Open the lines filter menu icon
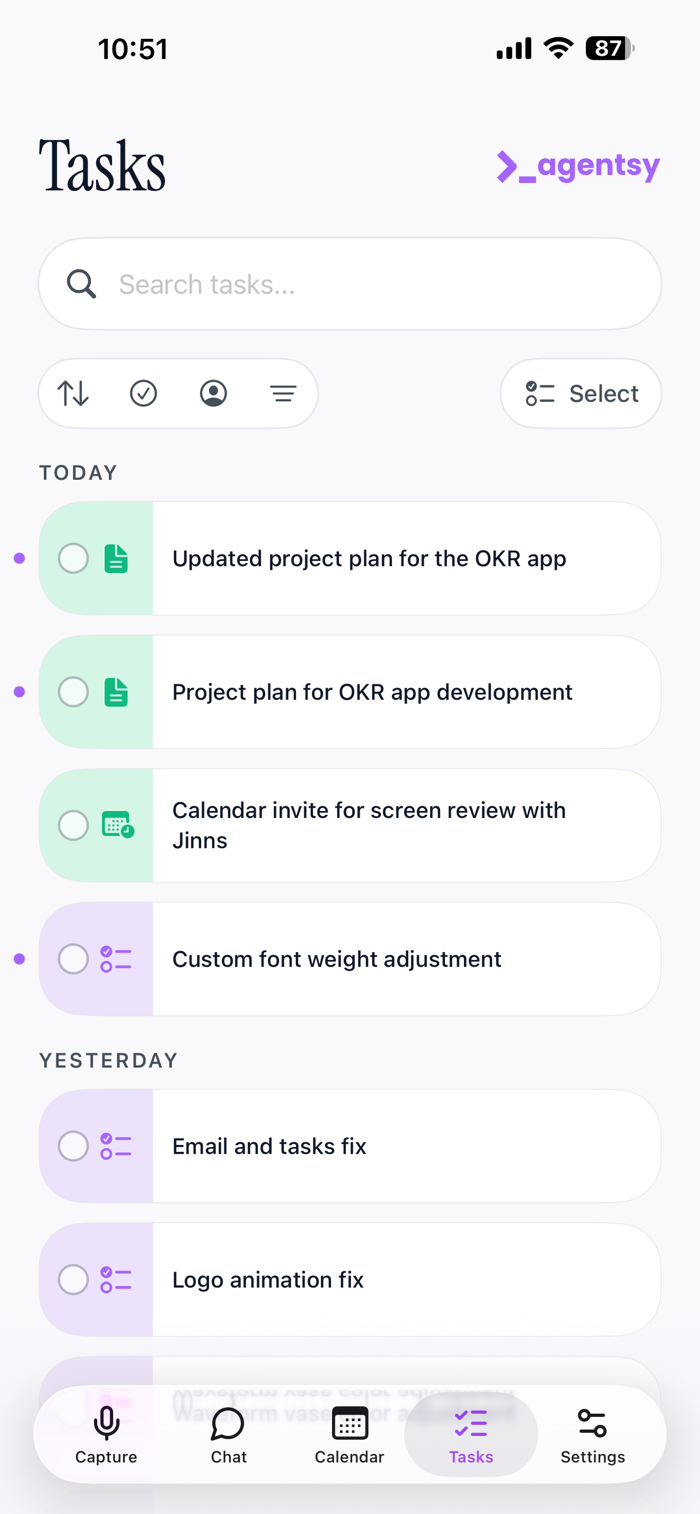Image resolution: width=700 pixels, height=1514 pixels. pos(283,394)
